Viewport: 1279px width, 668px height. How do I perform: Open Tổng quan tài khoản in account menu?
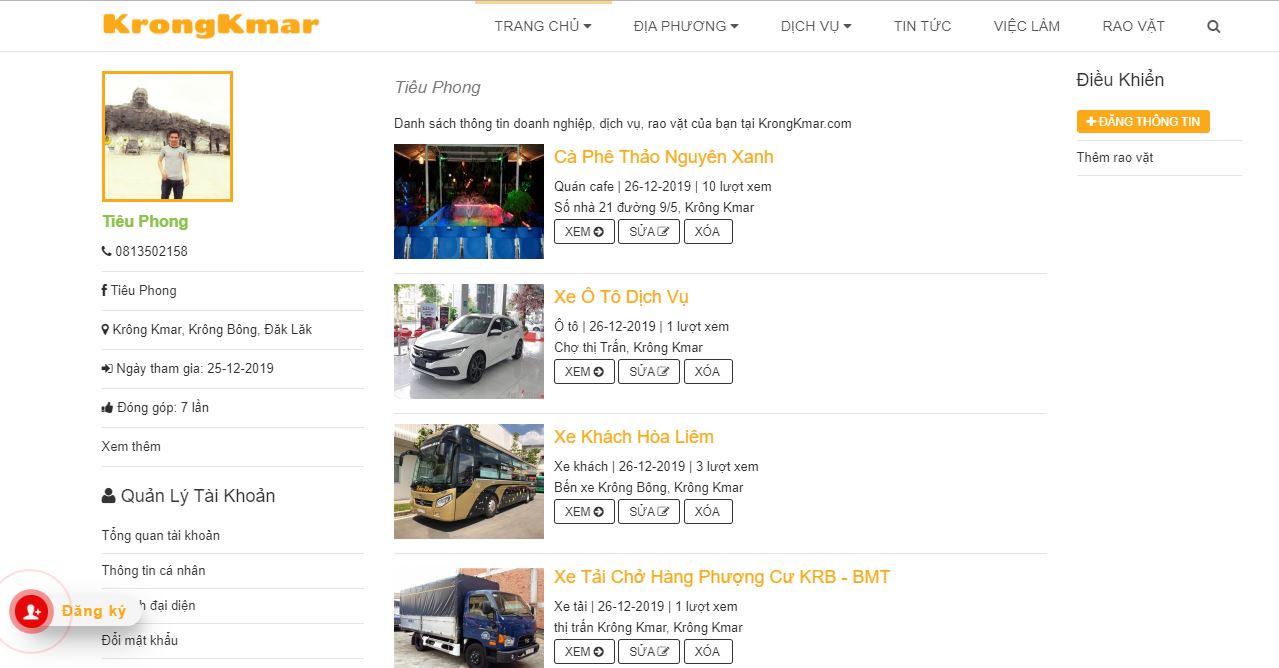coord(161,535)
